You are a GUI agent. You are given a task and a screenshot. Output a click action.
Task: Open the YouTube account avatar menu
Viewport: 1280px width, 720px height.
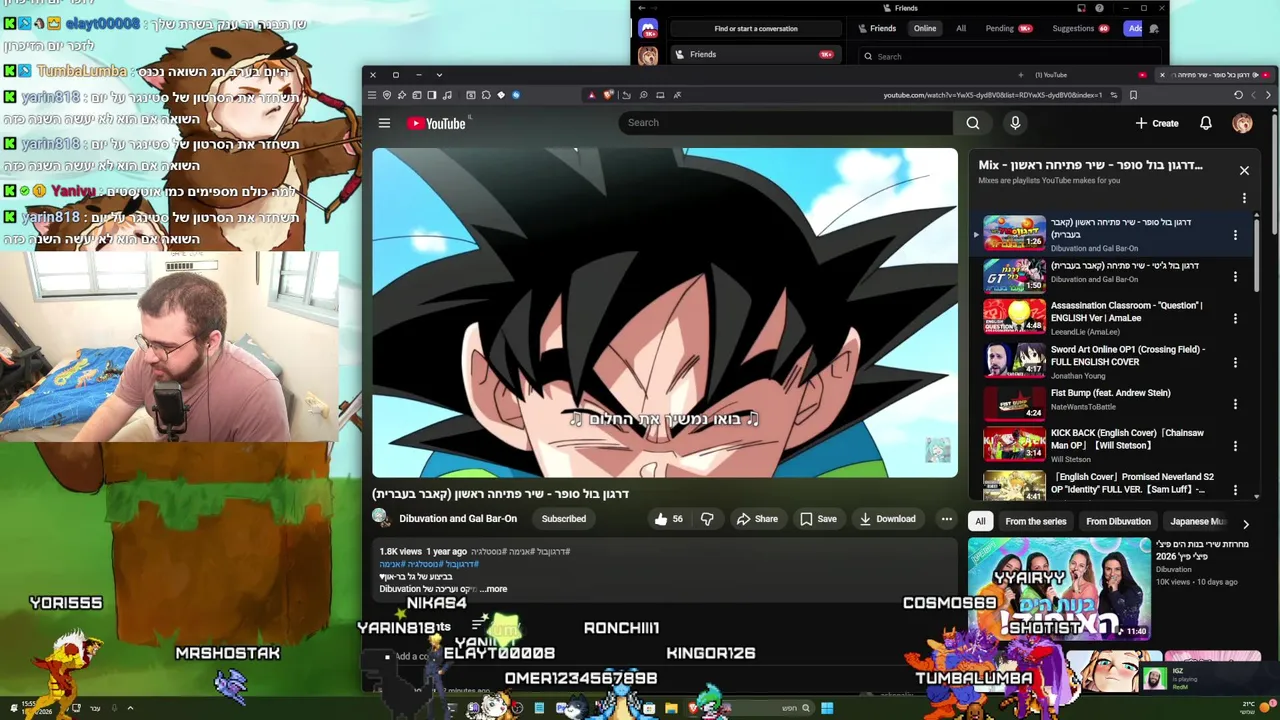click(x=1242, y=123)
